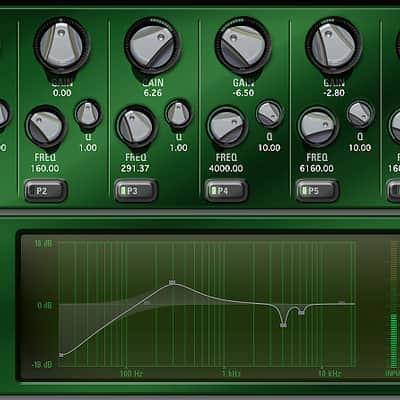Image resolution: width=400 pixels, height=400 pixels.
Task: Click the frequency value 291.37
Action: coord(135,168)
